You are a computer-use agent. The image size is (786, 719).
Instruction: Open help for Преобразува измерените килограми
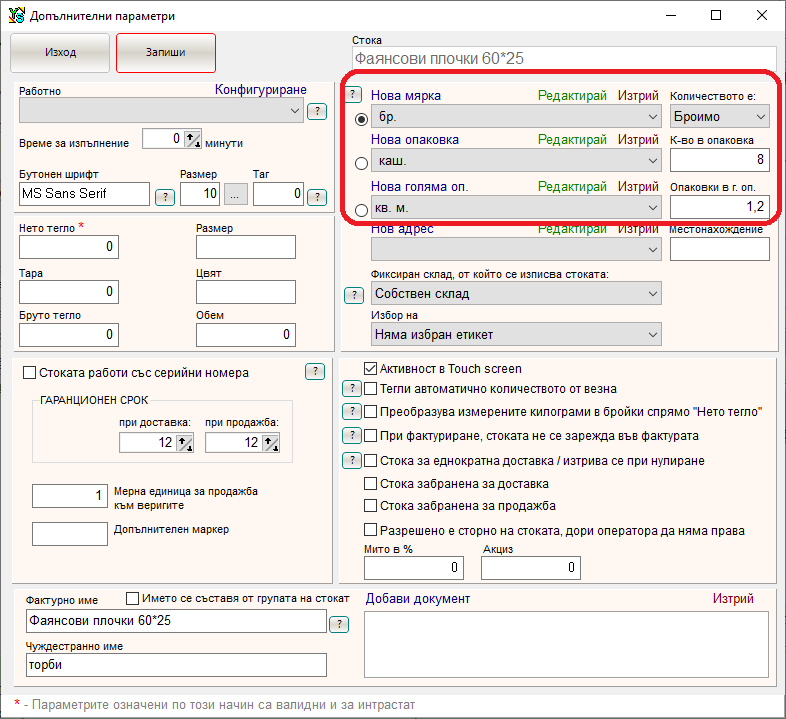tap(352, 412)
